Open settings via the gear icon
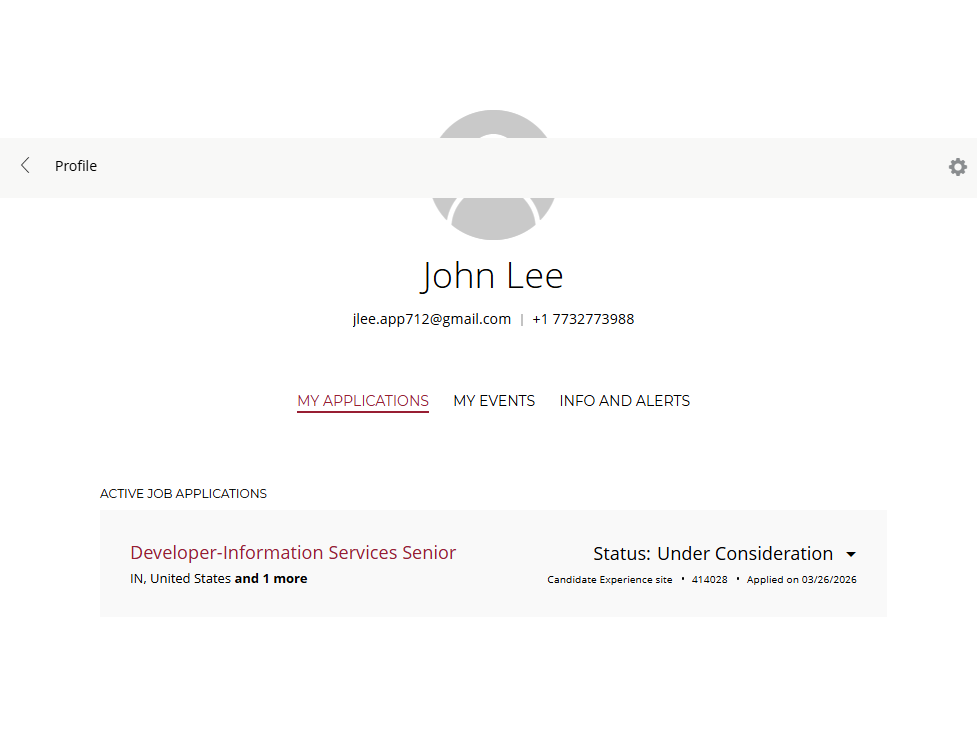 [x=957, y=167]
